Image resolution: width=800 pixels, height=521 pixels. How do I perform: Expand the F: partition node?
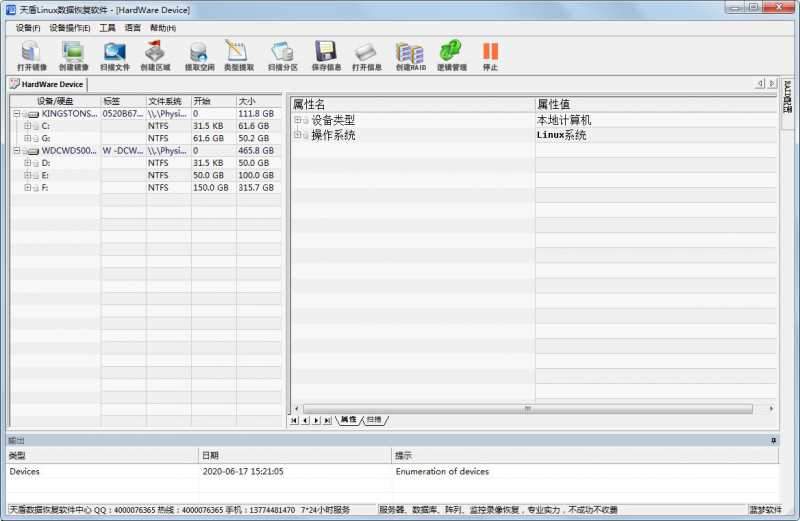click(28, 188)
